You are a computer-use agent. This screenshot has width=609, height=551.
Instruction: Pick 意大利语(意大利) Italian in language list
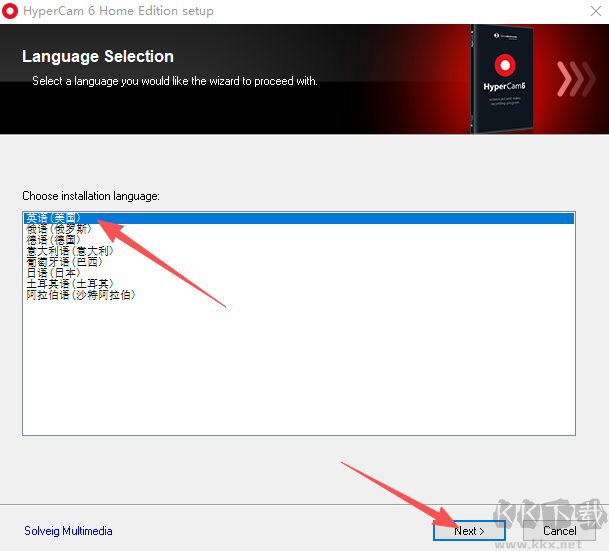pyautogui.click(x=70, y=251)
